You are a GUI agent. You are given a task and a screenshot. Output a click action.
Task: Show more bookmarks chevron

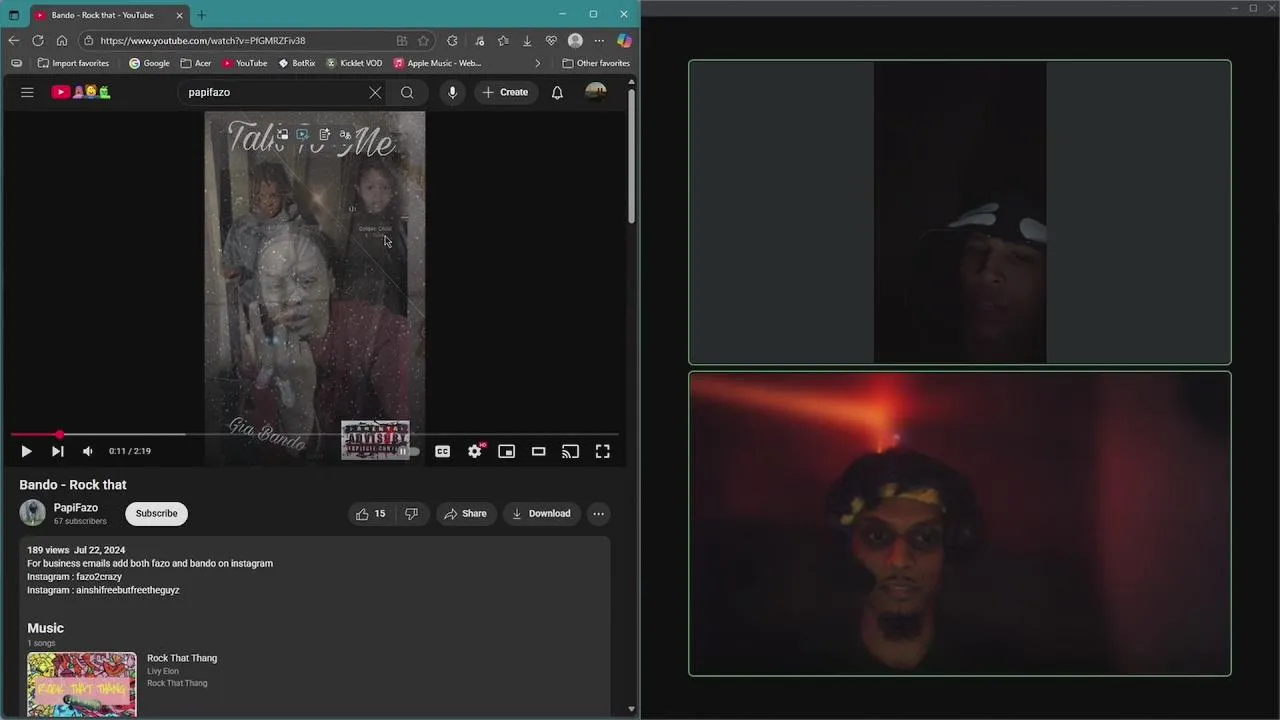(538, 63)
